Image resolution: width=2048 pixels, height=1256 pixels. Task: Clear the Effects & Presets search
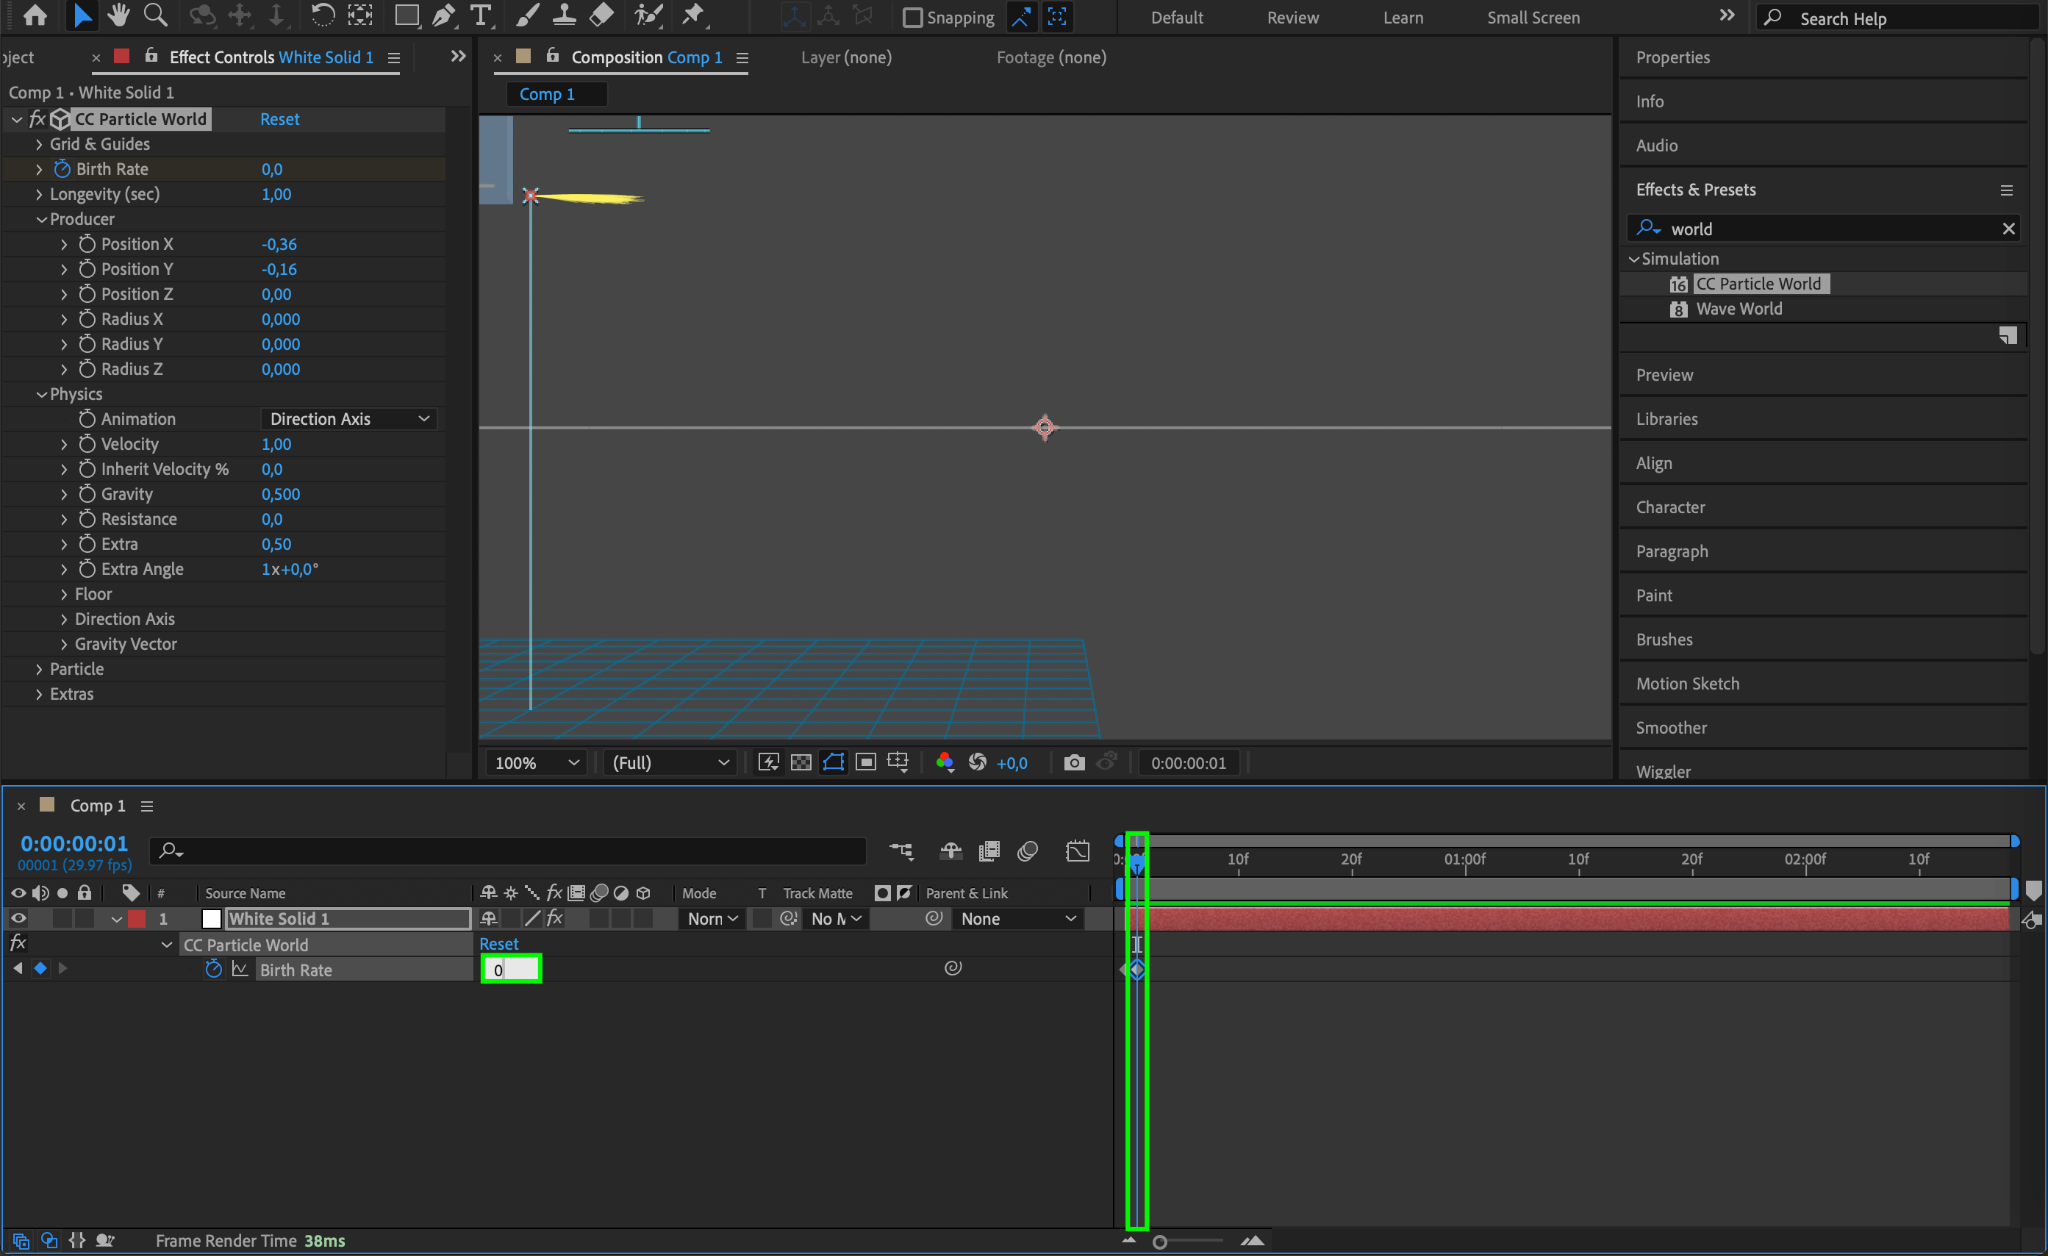2008,229
